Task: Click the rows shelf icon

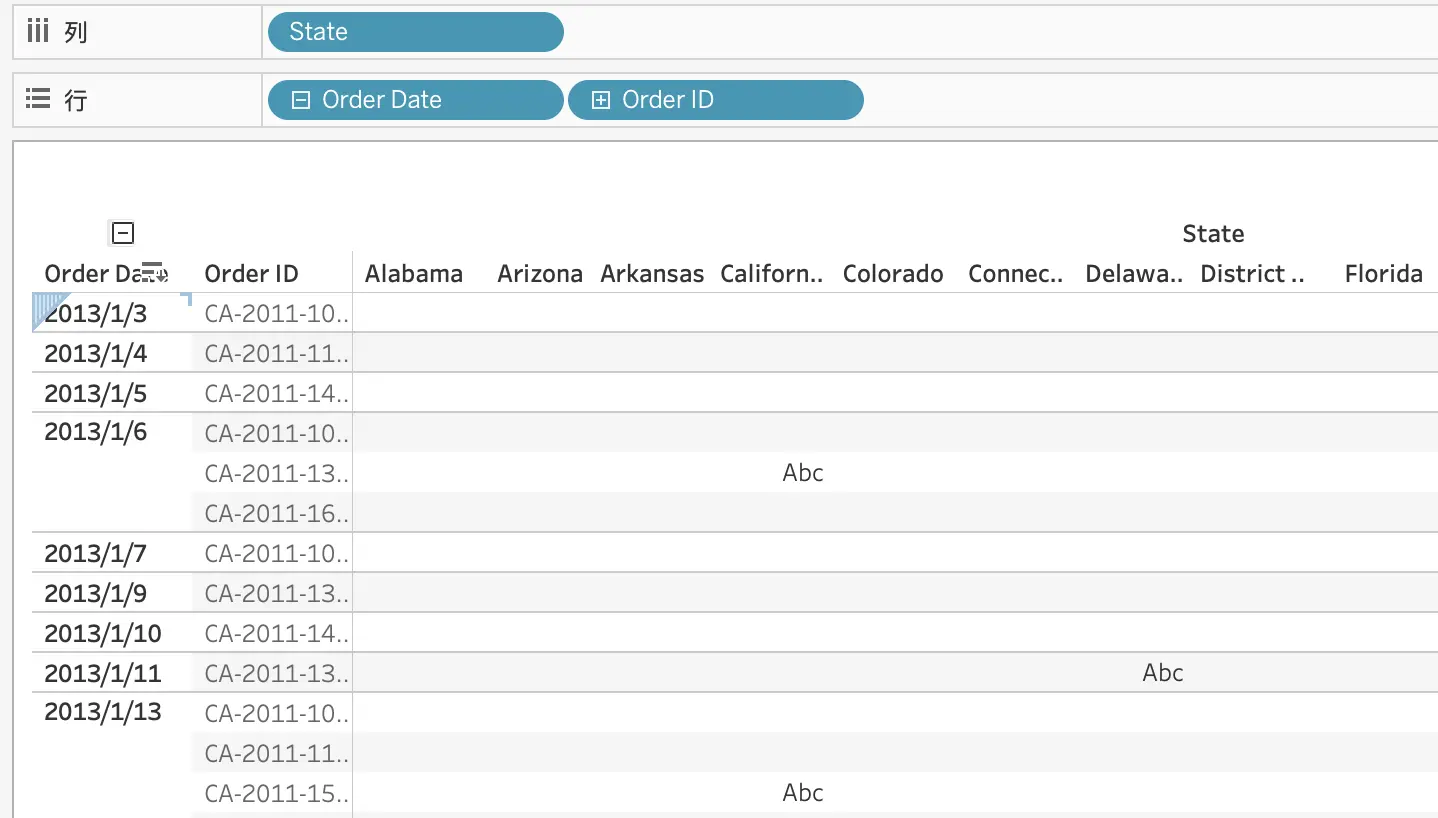Action: pos(38,99)
